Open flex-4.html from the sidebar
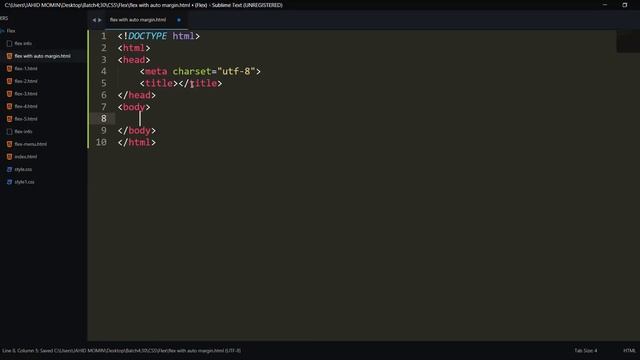This screenshot has width=640, height=360. pyautogui.click(x=26, y=106)
